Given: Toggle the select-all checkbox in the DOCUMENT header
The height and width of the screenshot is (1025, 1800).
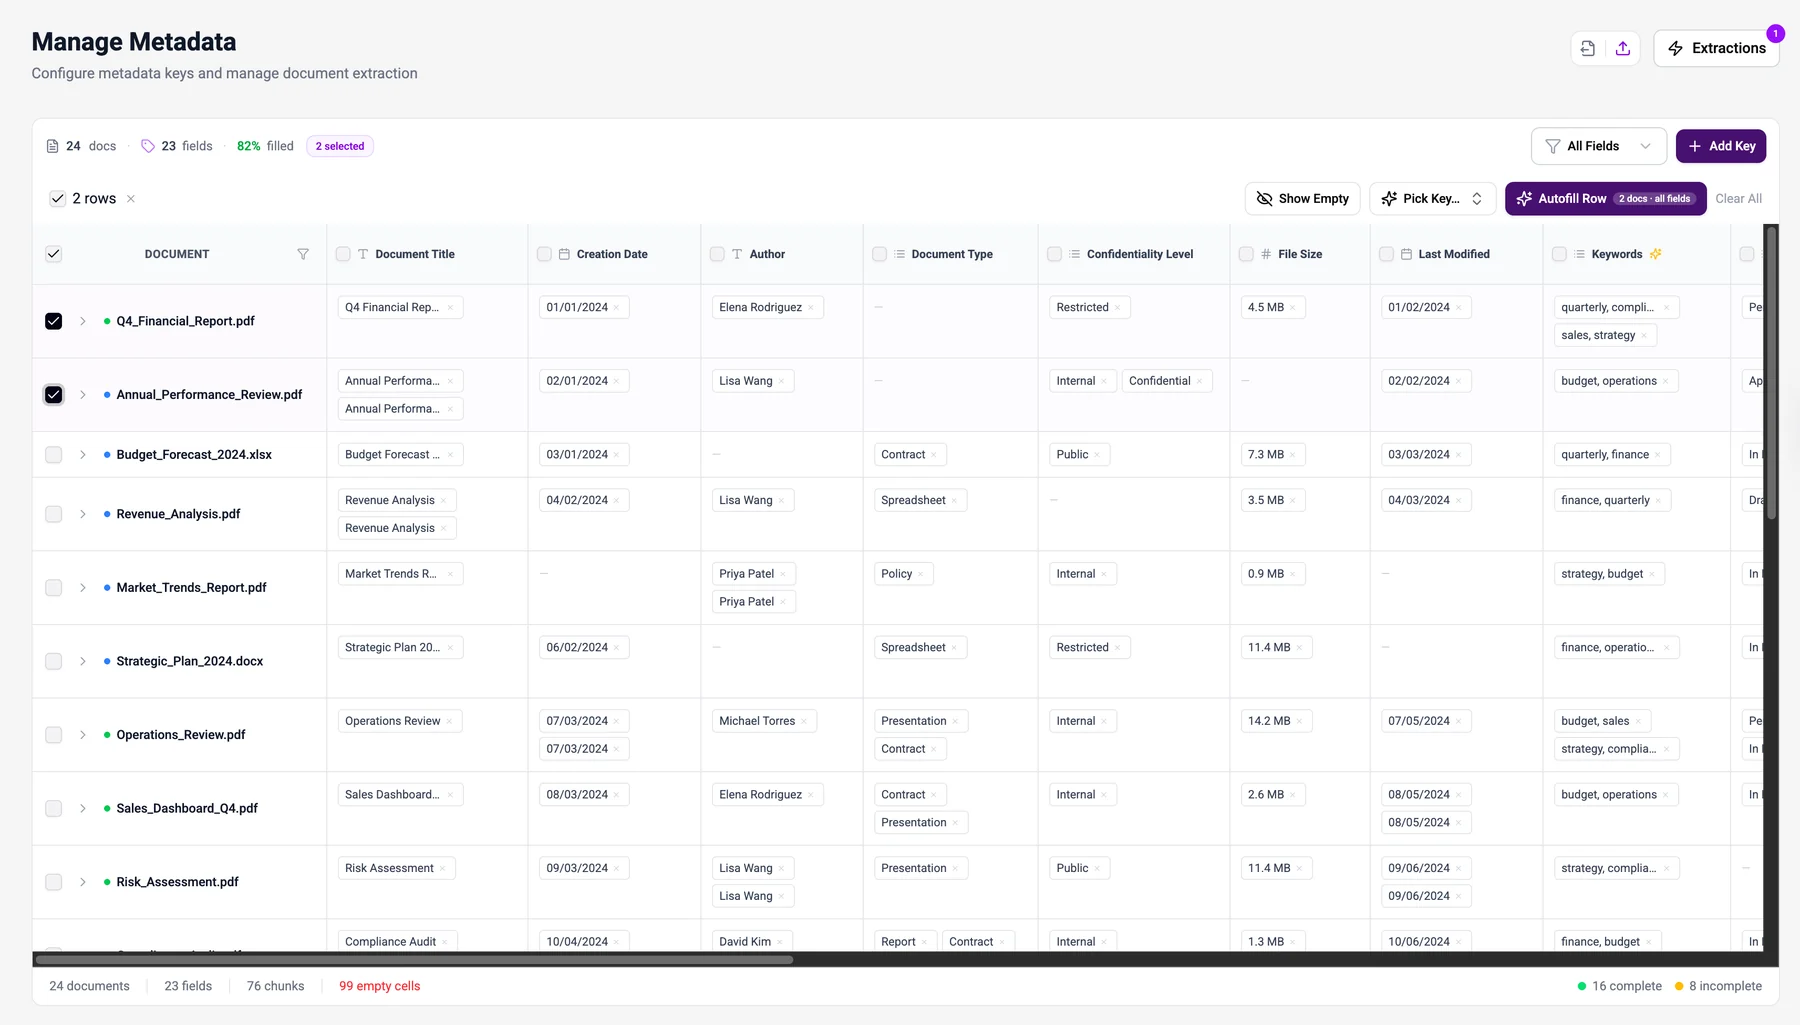Looking at the screenshot, I should coord(54,254).
